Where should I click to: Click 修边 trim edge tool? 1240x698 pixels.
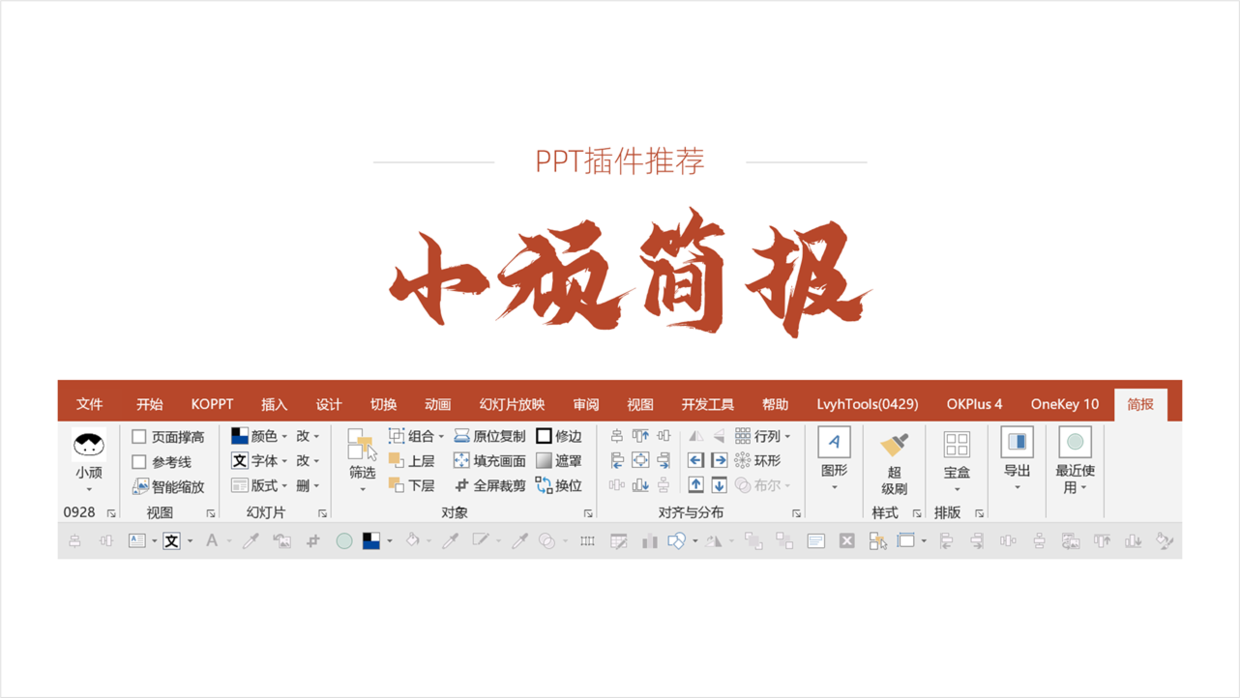[x=559, y=436]
